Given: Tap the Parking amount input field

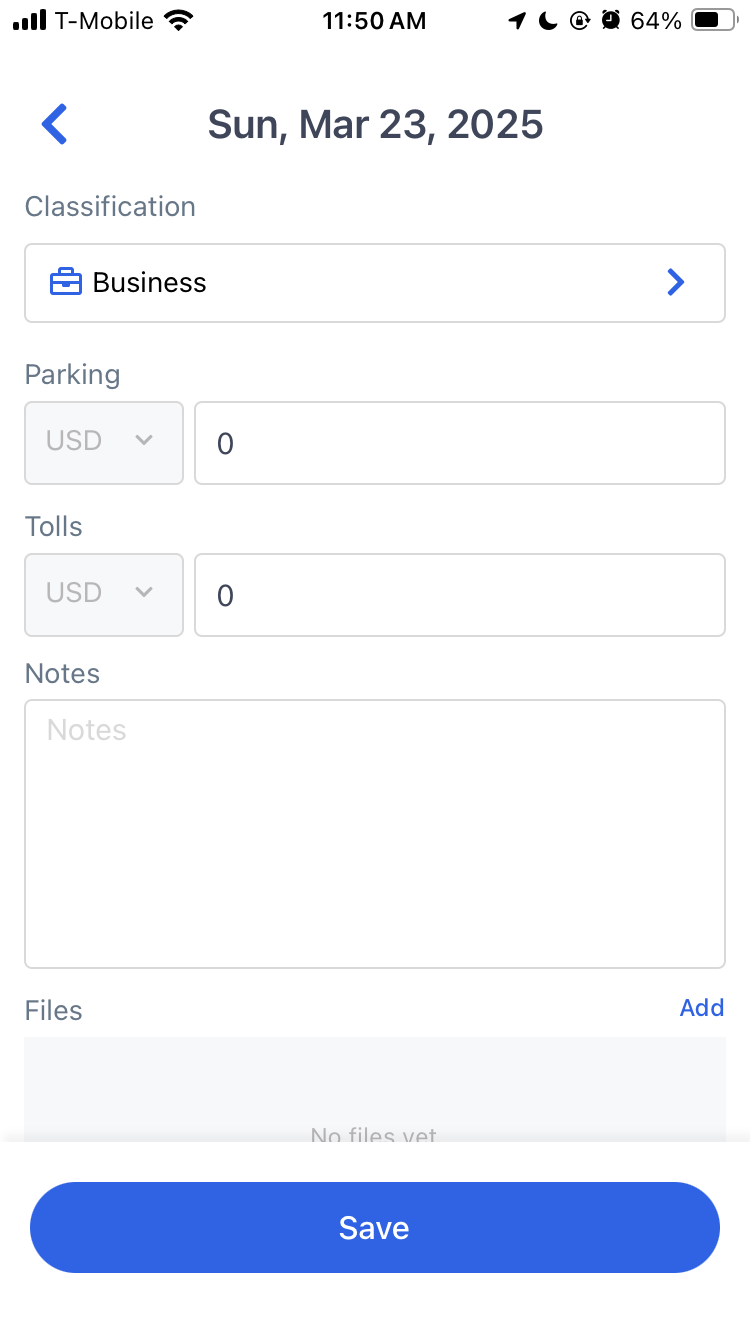Looking at the screenshot, I should coord(460,443).
